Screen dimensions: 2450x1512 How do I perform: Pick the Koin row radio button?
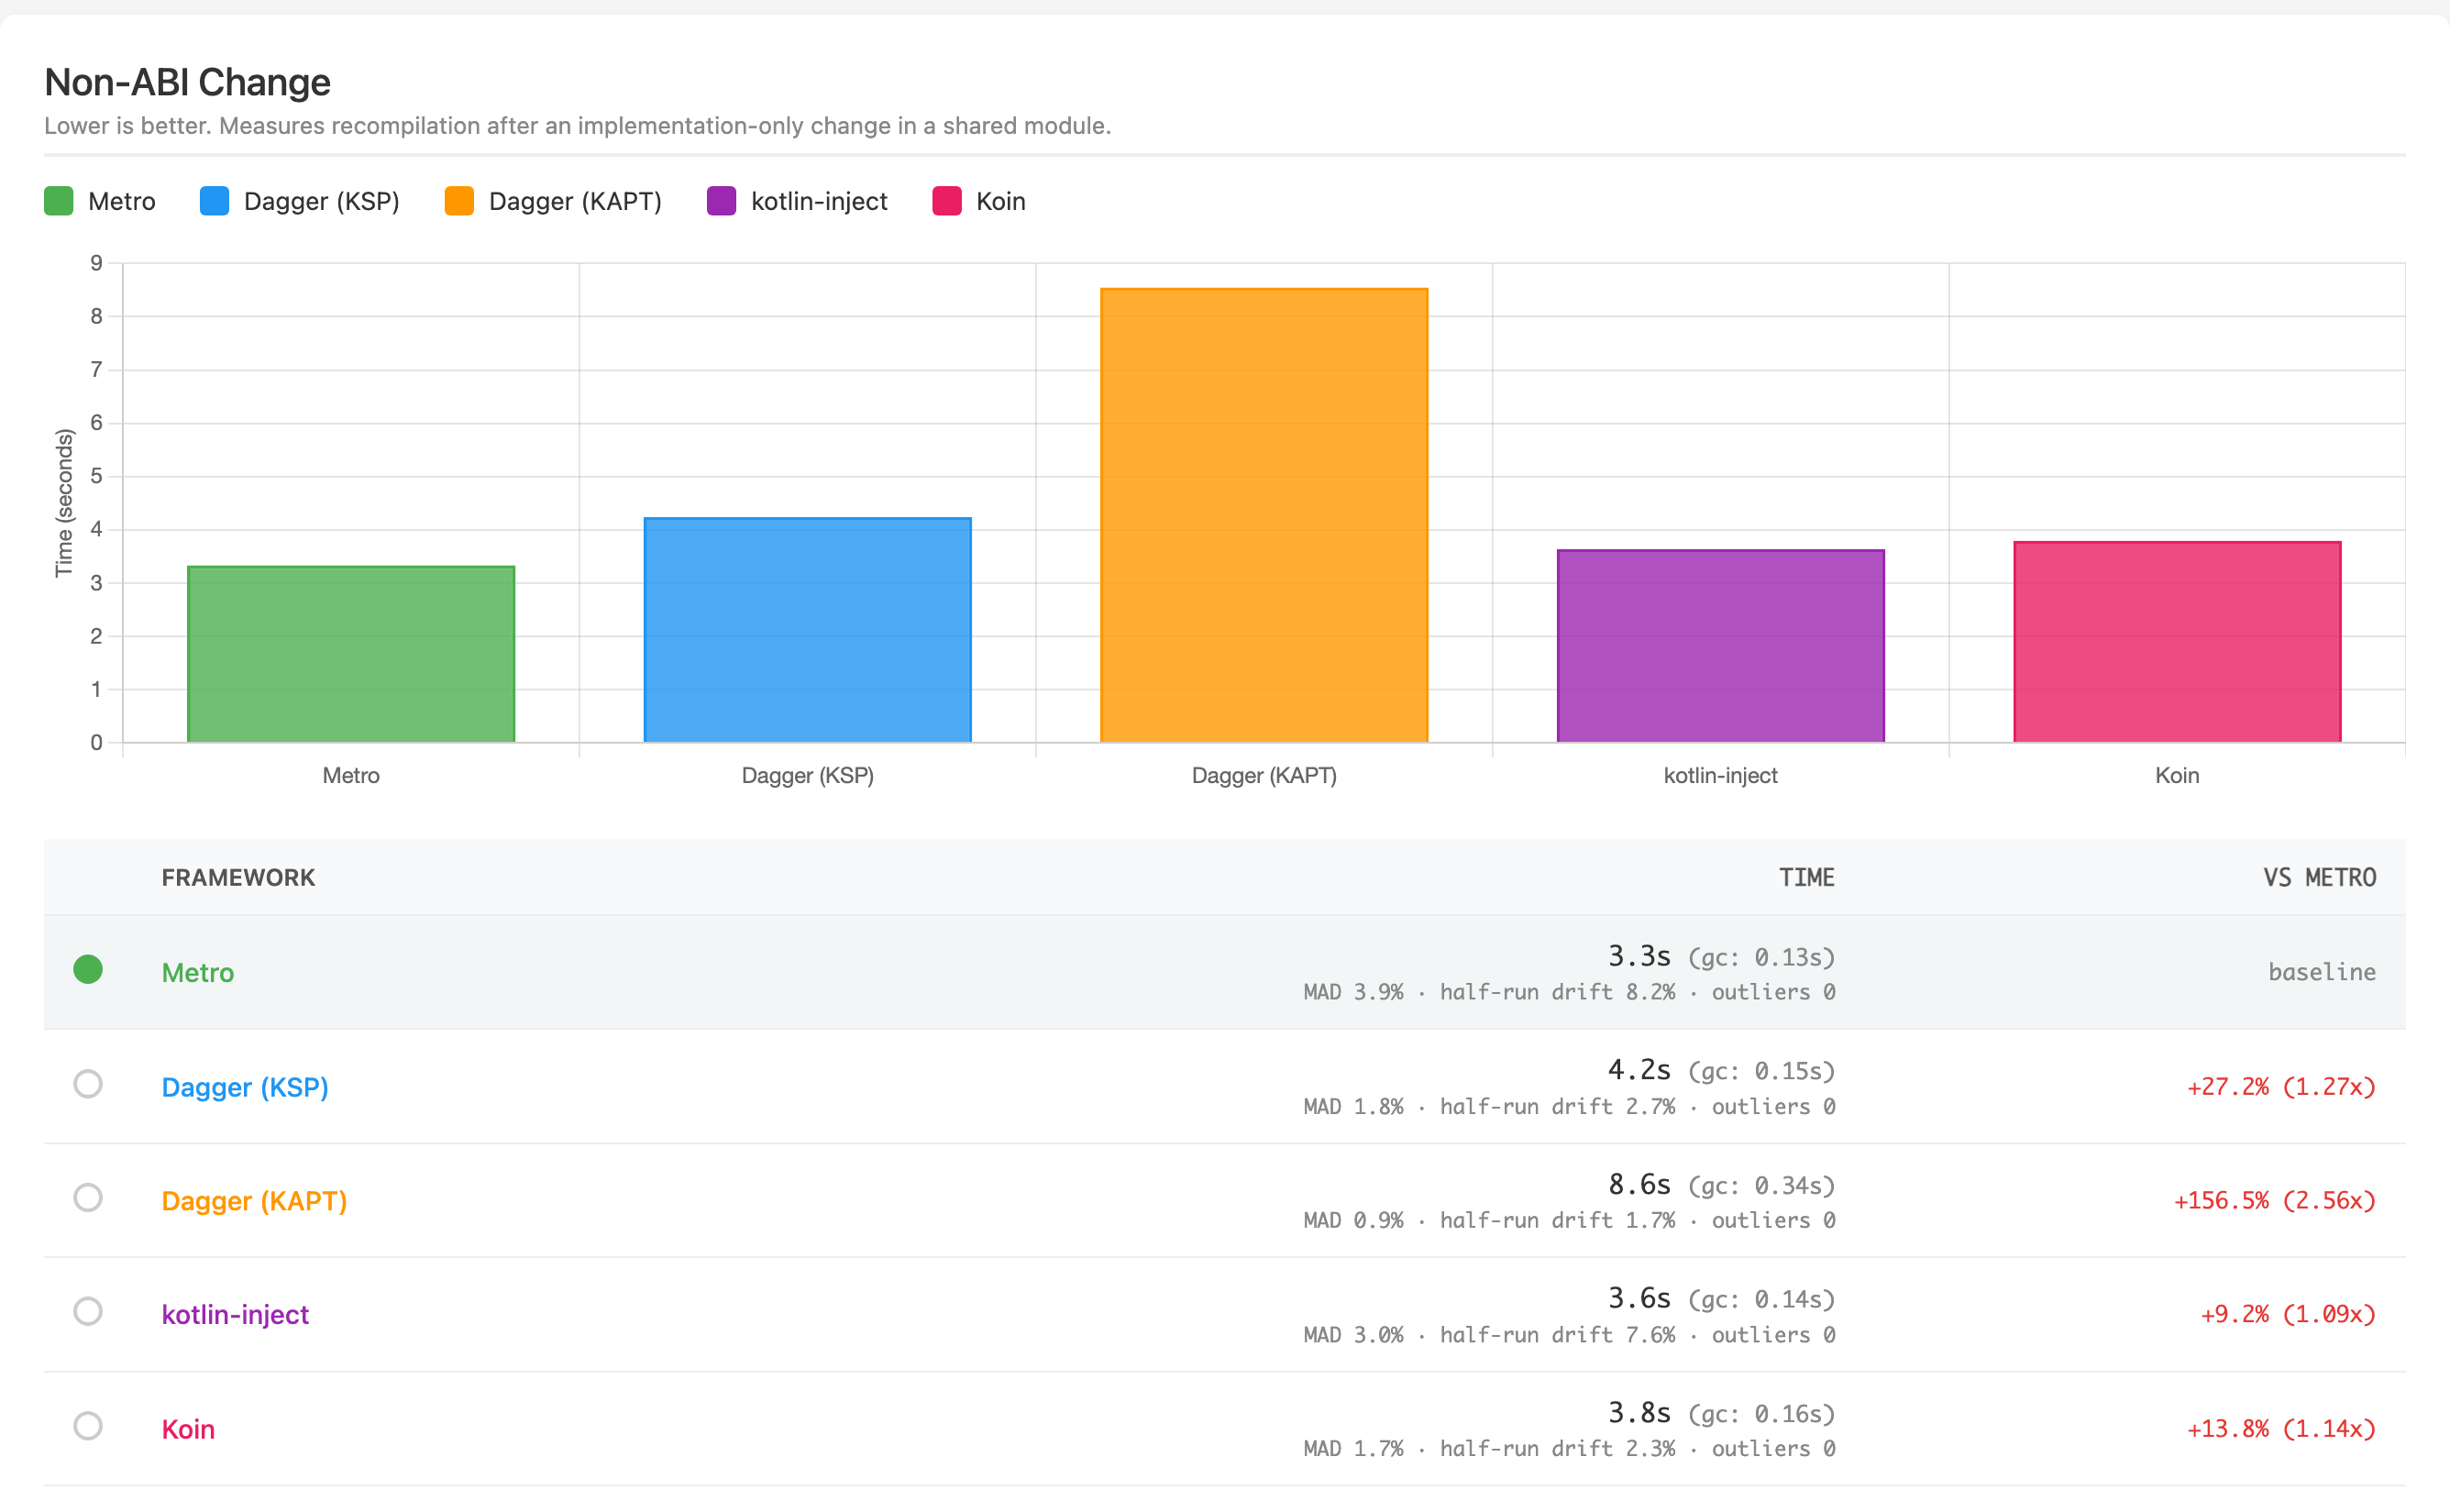(x=88, y=1426)
